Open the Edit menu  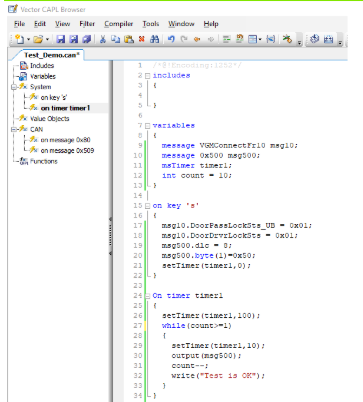click(40, 24)
